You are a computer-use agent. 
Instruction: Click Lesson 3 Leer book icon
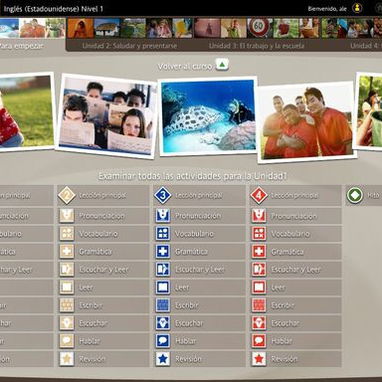point(163,287)
